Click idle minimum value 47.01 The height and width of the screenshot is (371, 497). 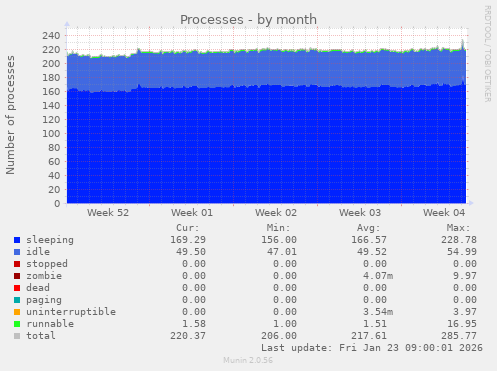[x=282, y=252]
